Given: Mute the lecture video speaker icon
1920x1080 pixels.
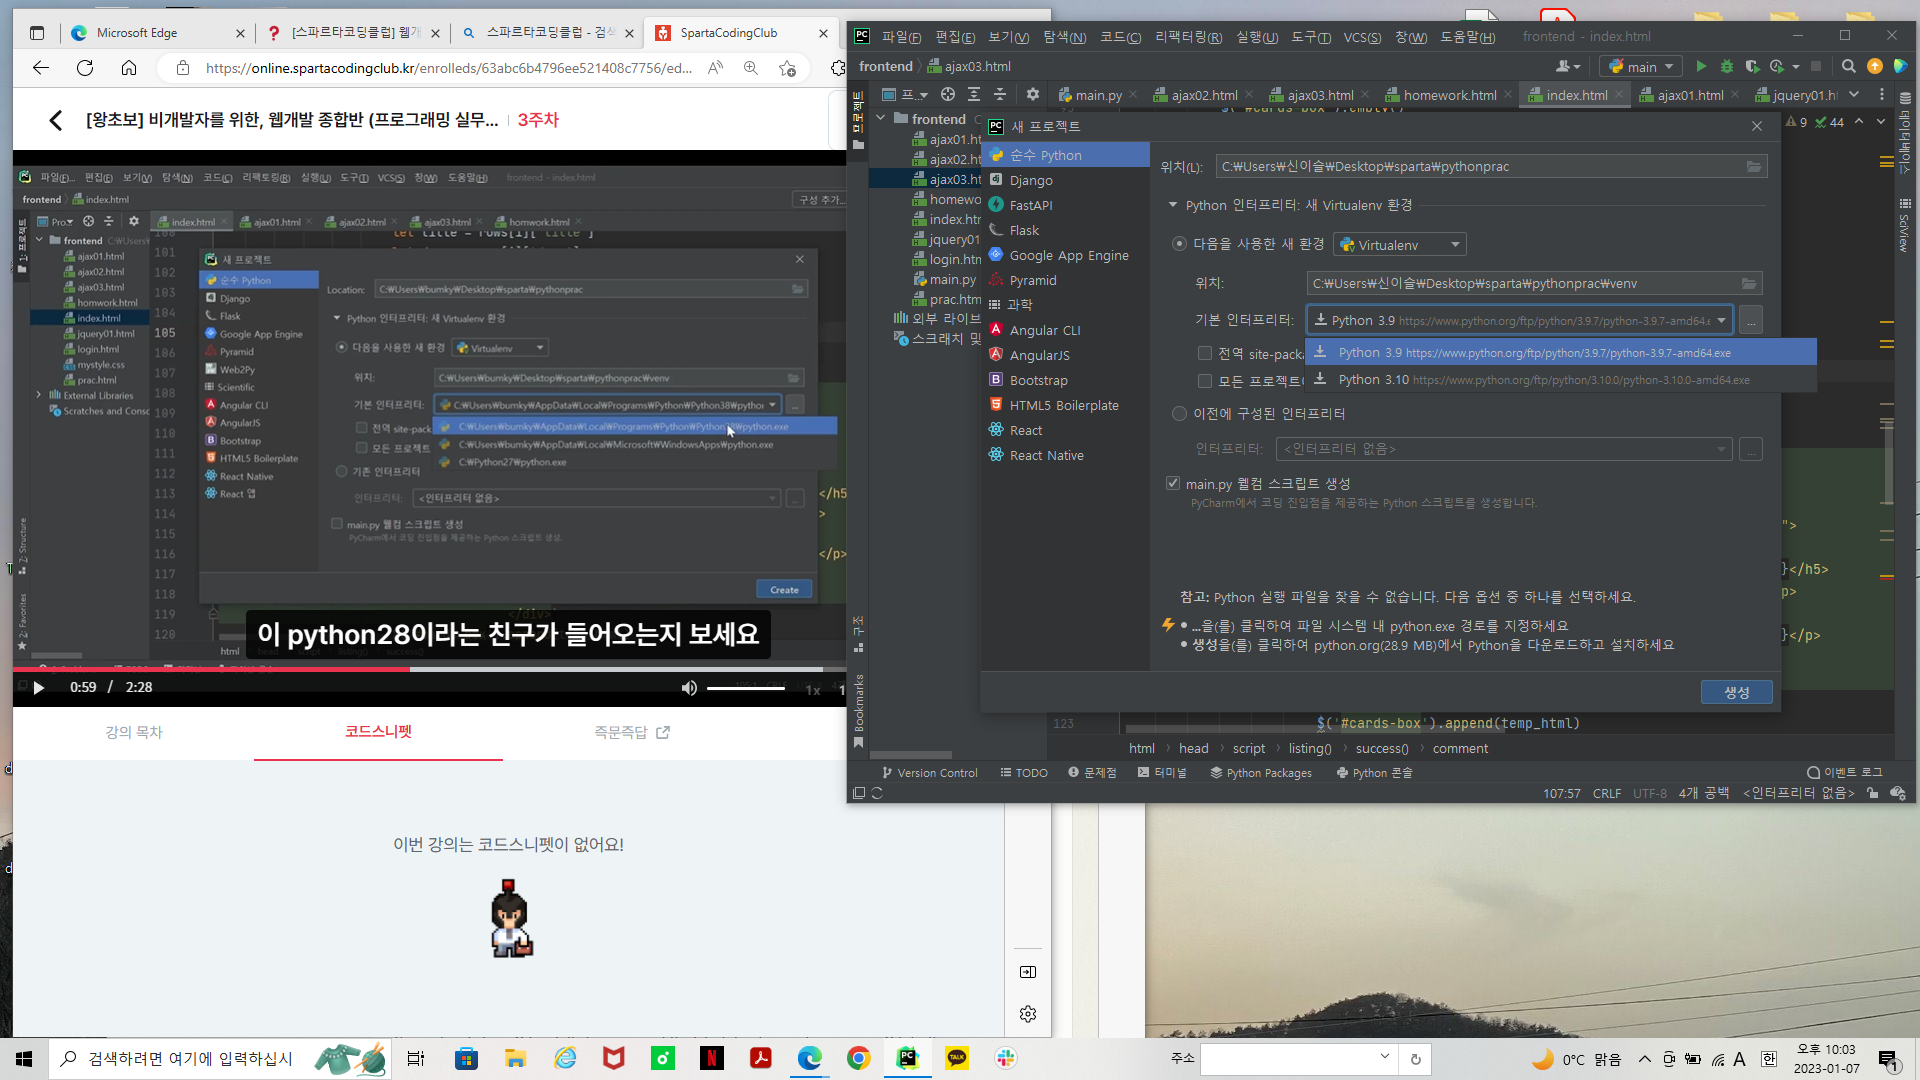Looking at the screenshot, I should (689, 688).
